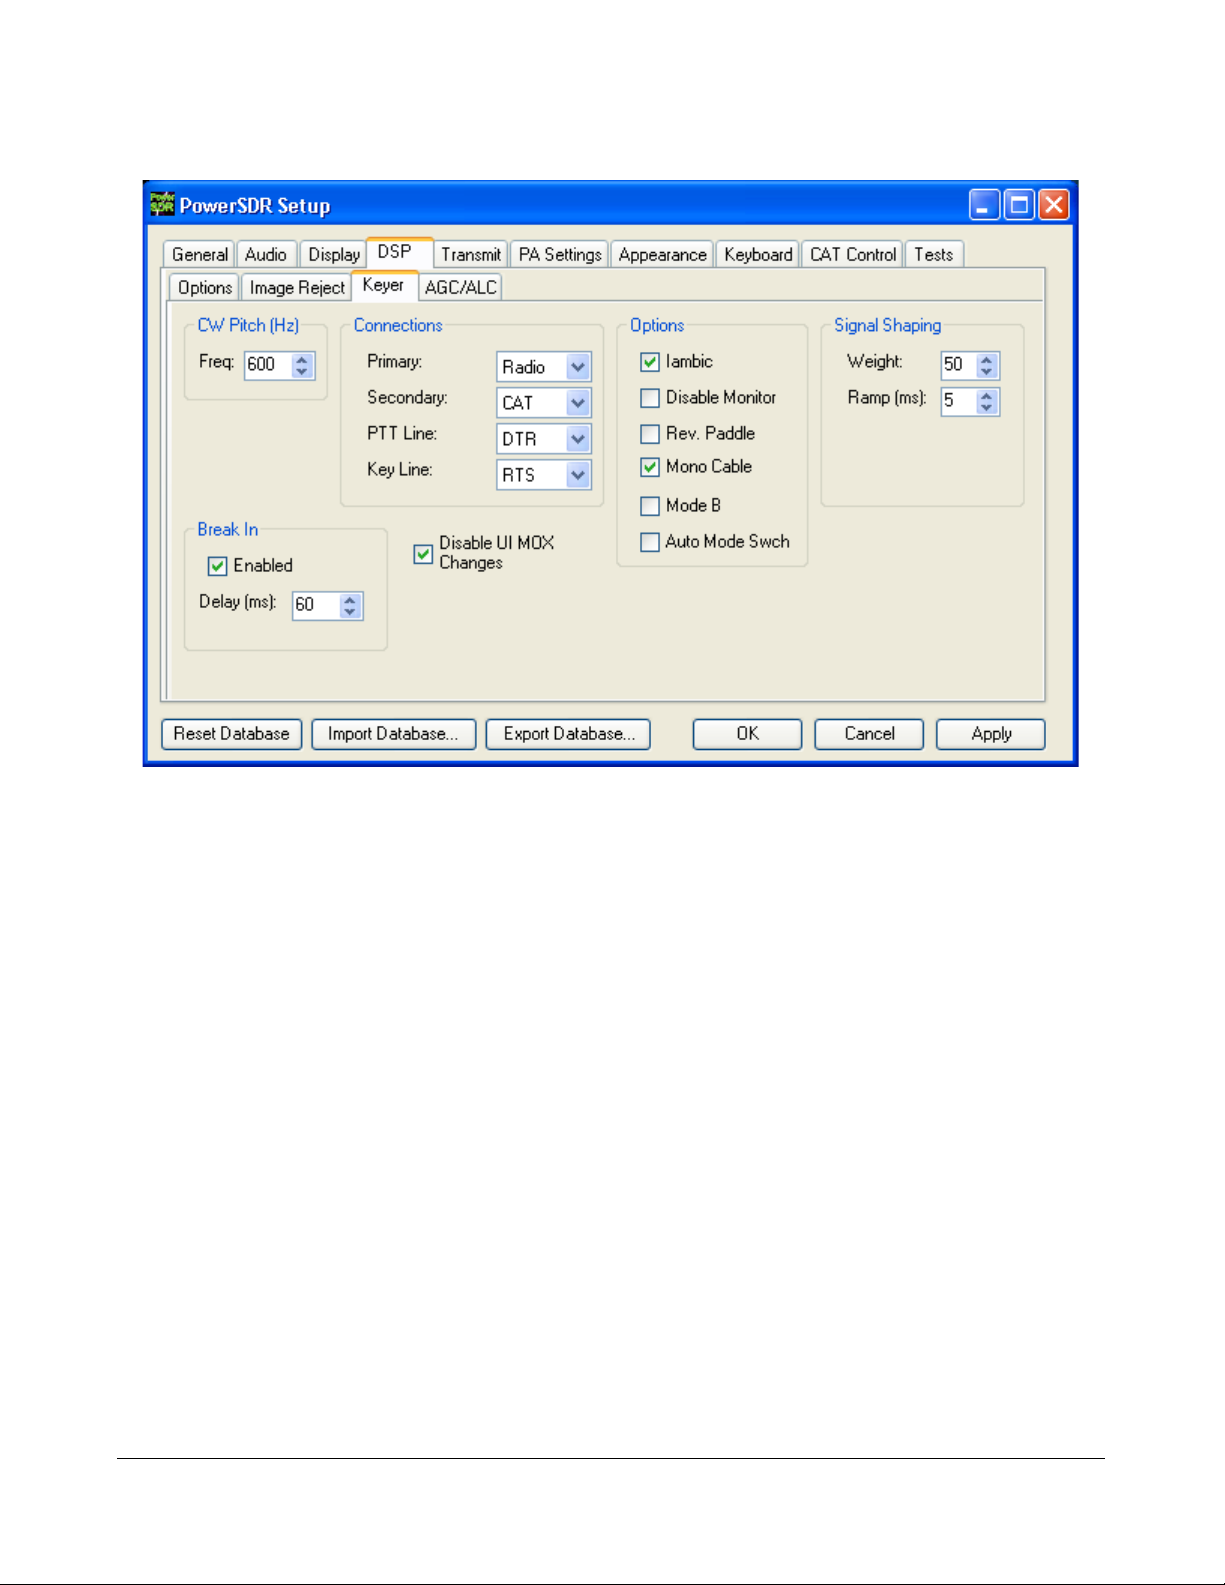Image resolution: width=1225 pixels, height=1585 pixels.
Task: Increase Ramp (ms) with the up arrow
Action: point(987,396)
